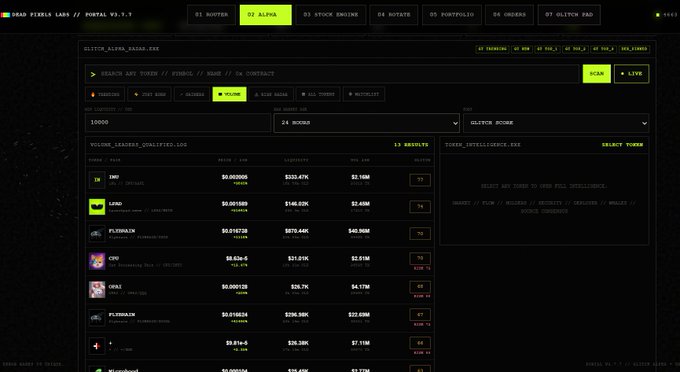This screenshot has width=680, height=372.
Task: Click volume value $40.96M
Action: point(359,231)
